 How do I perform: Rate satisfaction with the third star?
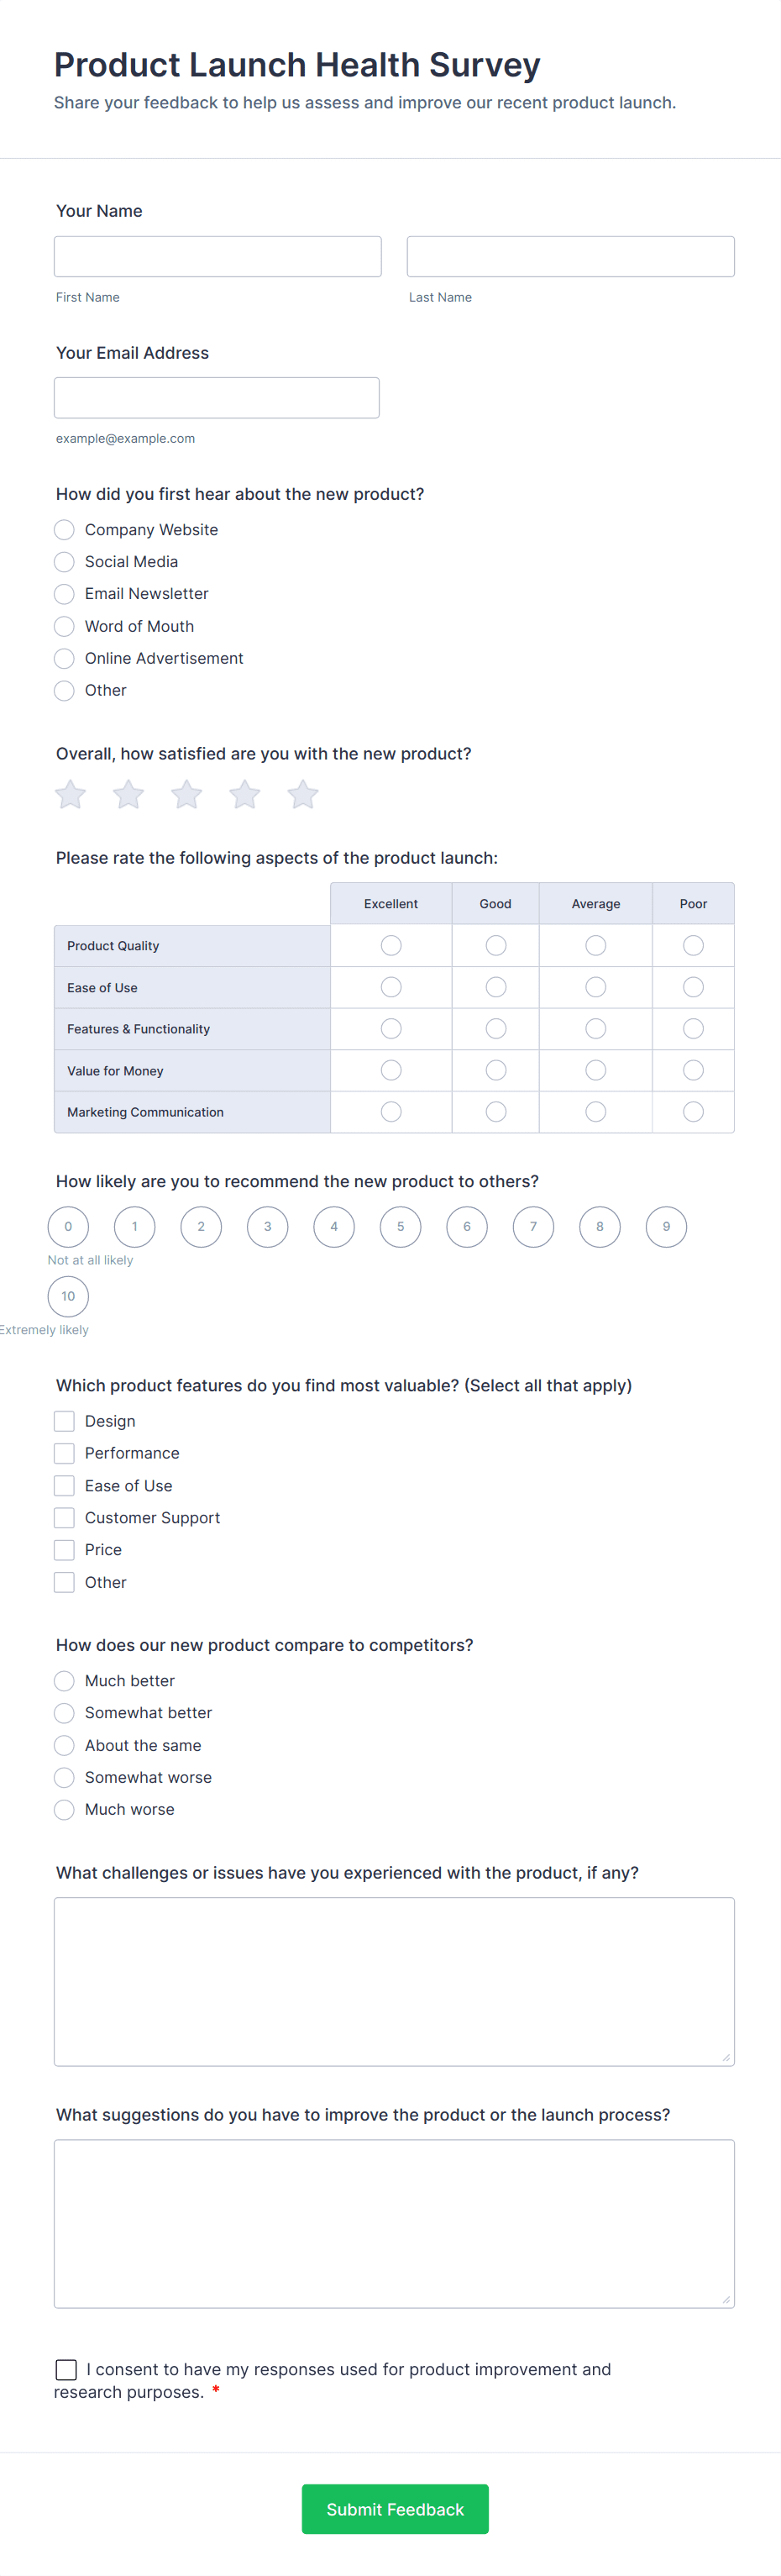pos(186,795)
